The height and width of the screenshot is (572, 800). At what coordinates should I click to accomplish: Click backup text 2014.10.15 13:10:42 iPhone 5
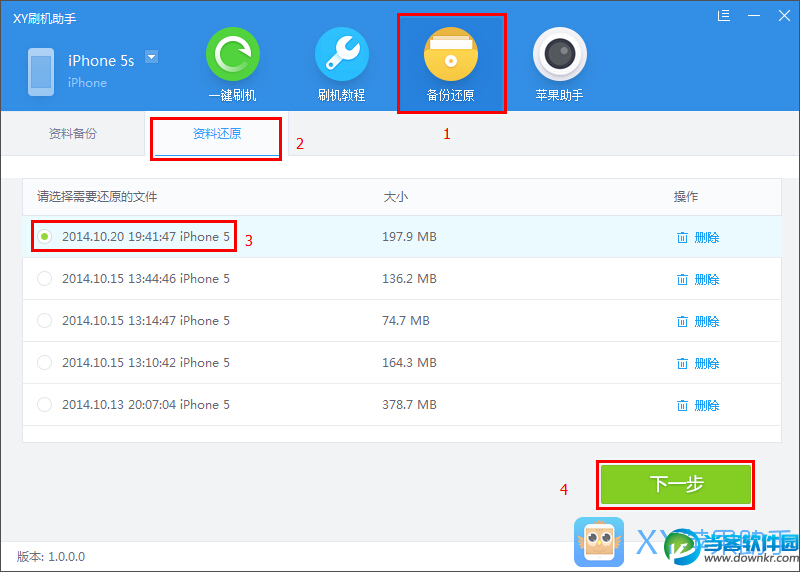[x=146, y=362]
